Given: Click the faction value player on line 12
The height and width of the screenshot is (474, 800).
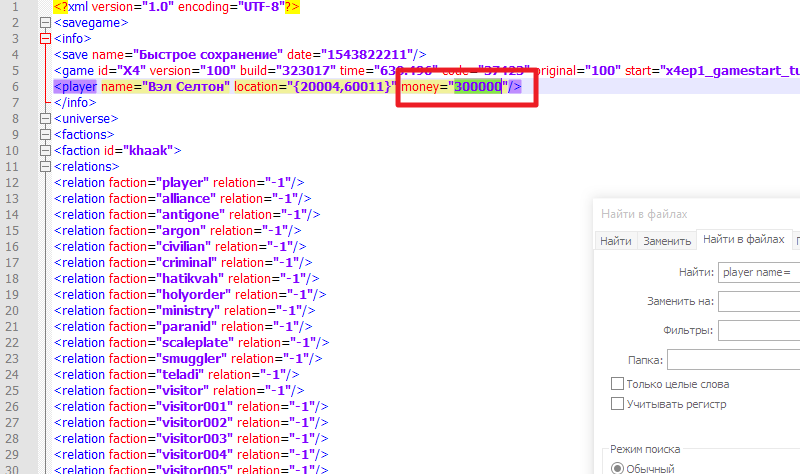Looking at the screenshot, I should (183, 183).
